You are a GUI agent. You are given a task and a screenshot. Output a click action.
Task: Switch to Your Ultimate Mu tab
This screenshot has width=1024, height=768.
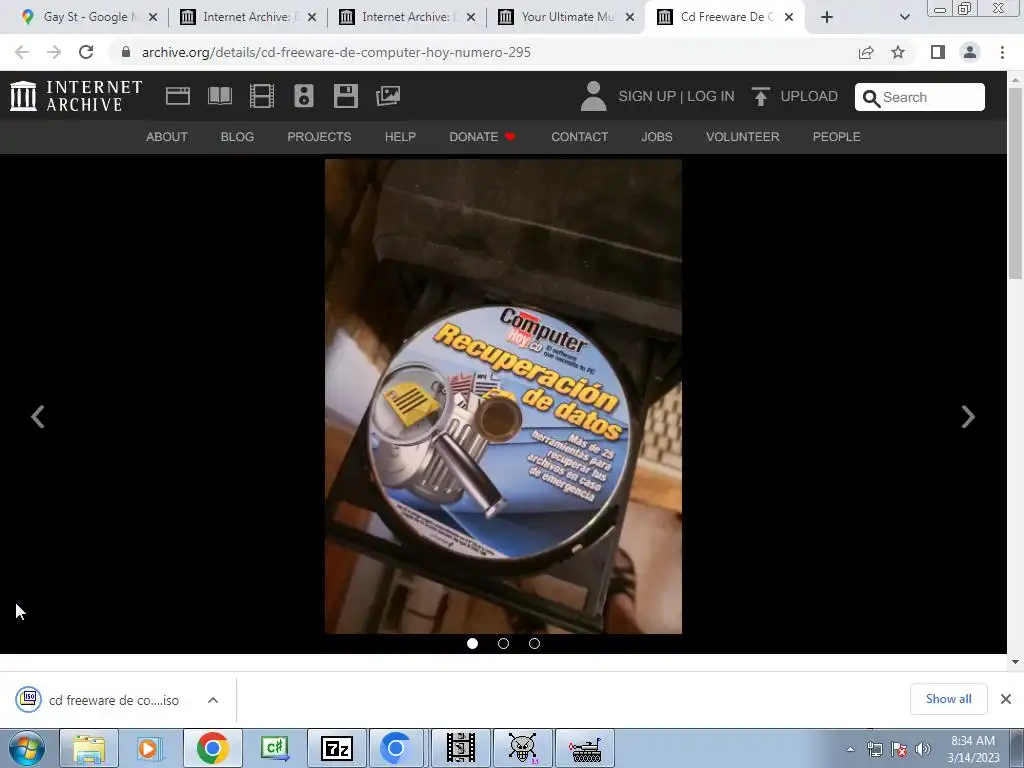point(567,17)
